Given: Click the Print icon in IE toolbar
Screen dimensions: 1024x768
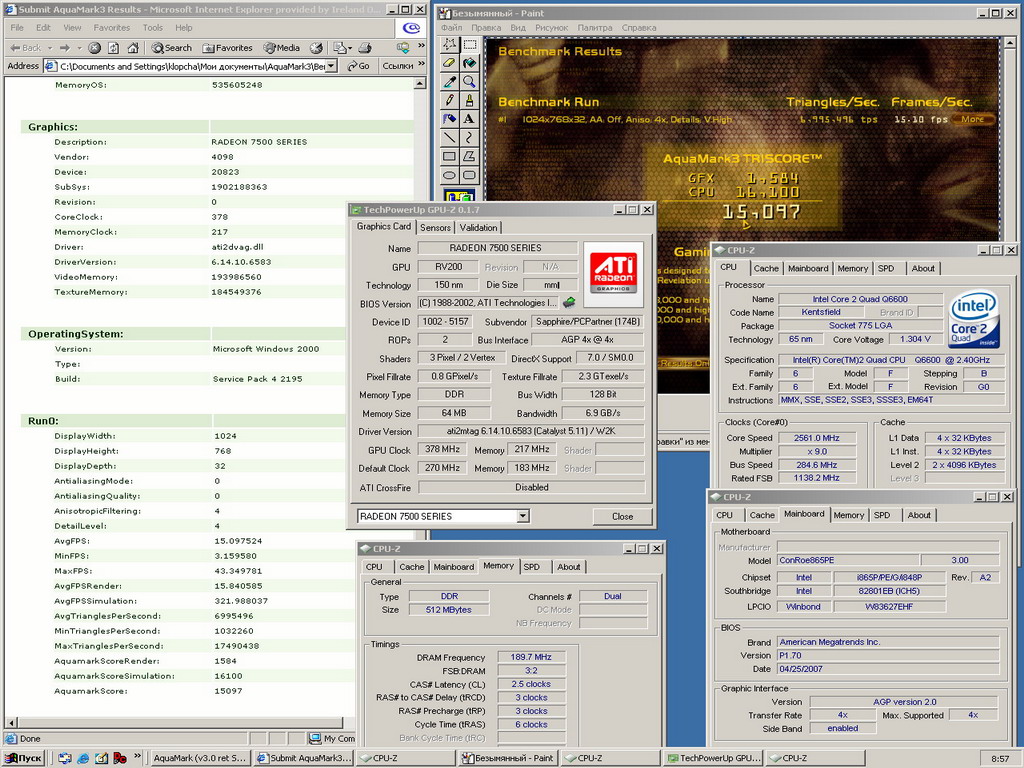Looking at the screenshot, I should click(366, 48).
